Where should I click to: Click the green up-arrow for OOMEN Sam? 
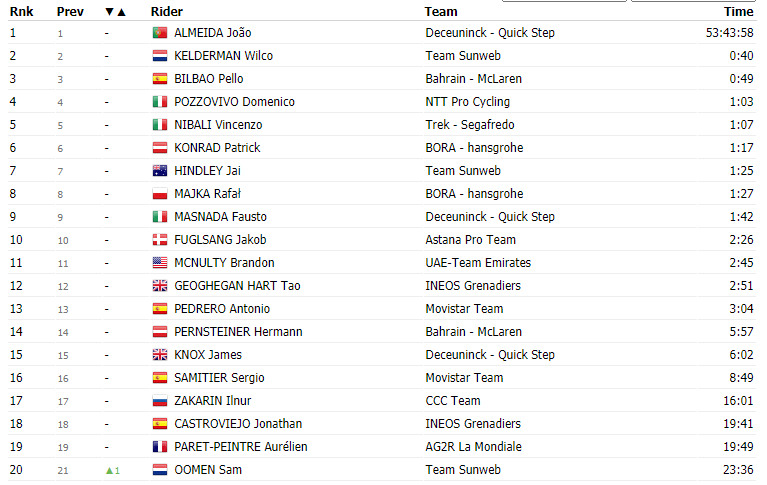coord(109,470)
